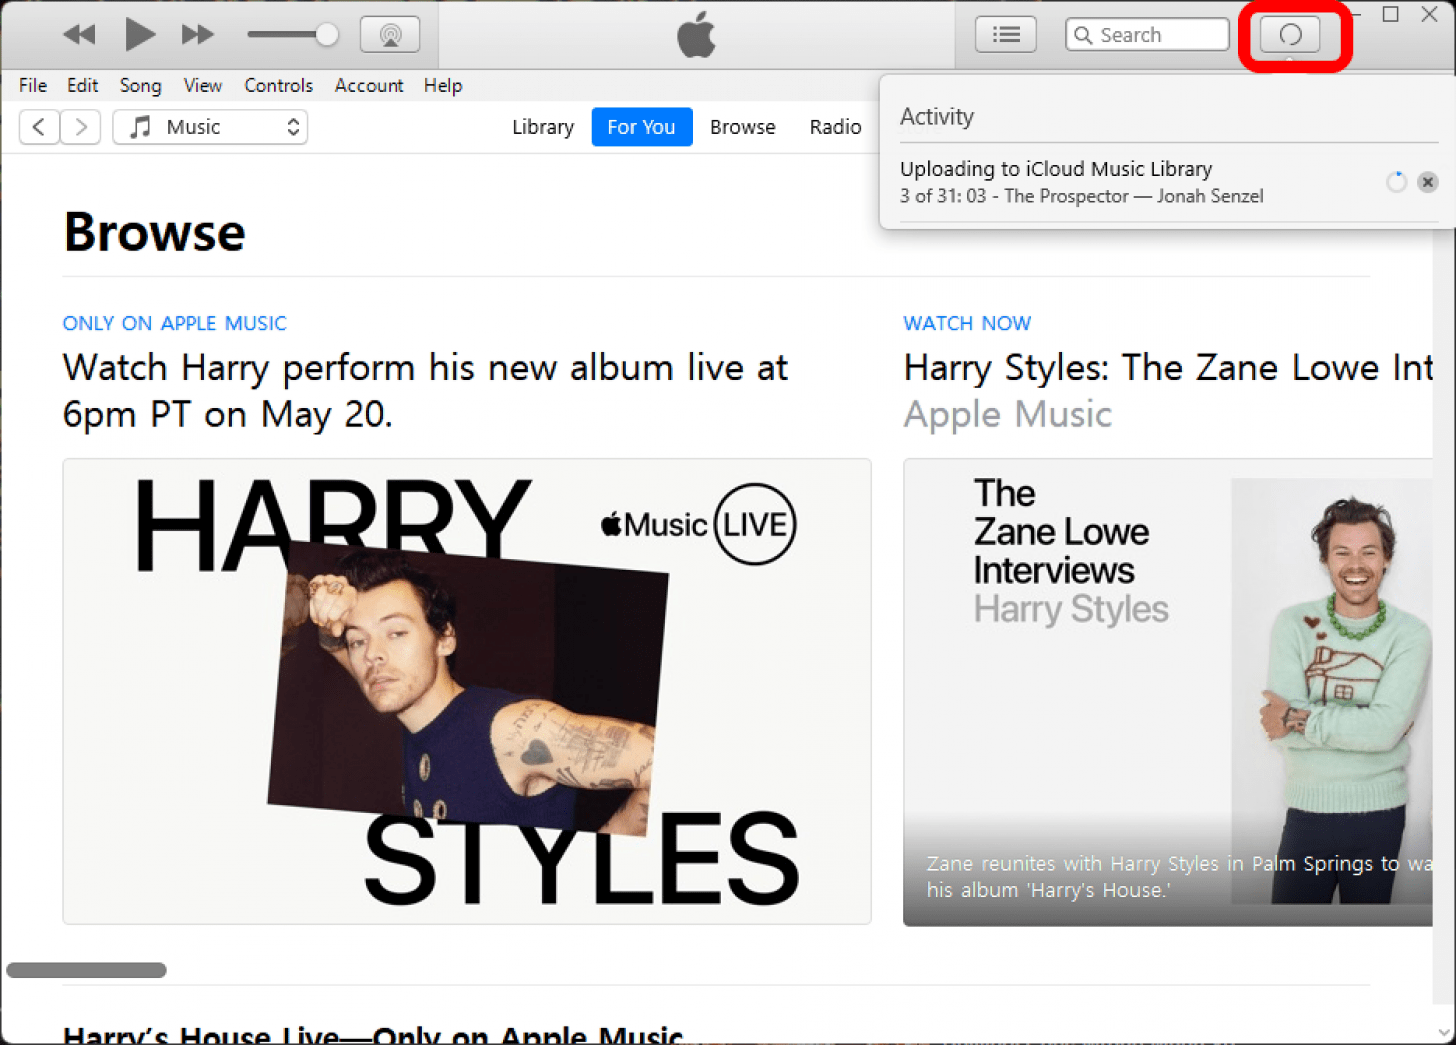Open the Controls menu
The height and width of the screenshot is (1045, 1456).
pos(278,86)
